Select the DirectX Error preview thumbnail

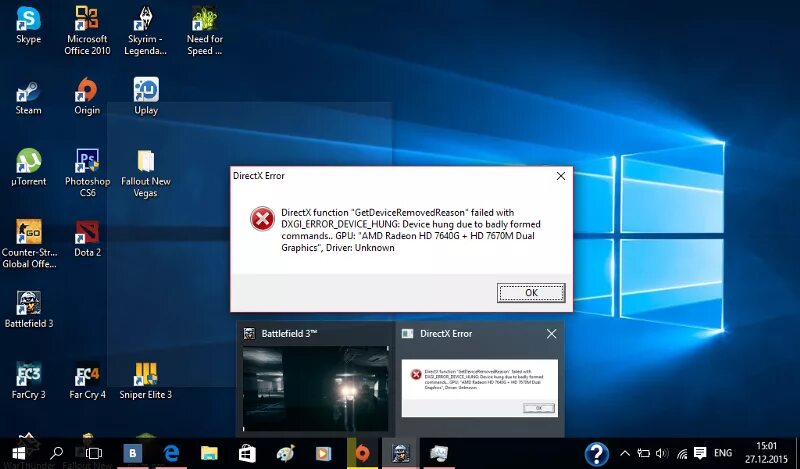tap(480, 388)
